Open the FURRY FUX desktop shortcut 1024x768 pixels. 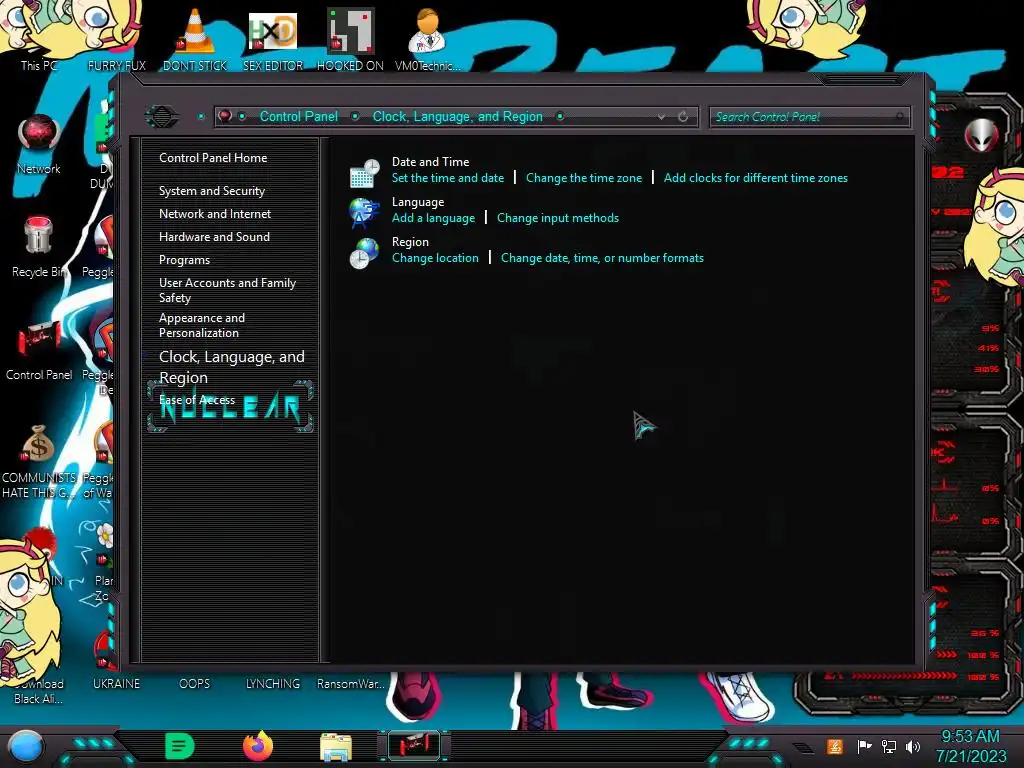coord(116,39)
